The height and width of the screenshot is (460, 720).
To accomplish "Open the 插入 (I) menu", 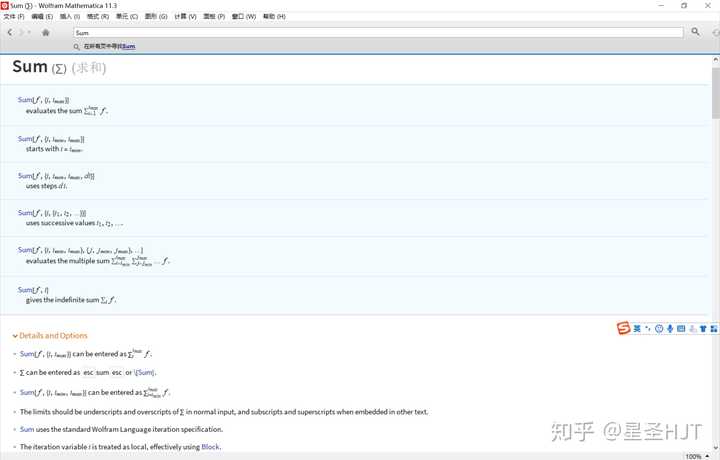I will point(70,17).
